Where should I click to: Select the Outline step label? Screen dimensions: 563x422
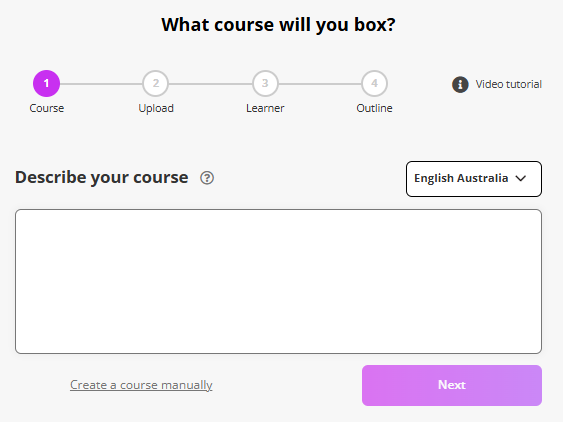point(374,108)
